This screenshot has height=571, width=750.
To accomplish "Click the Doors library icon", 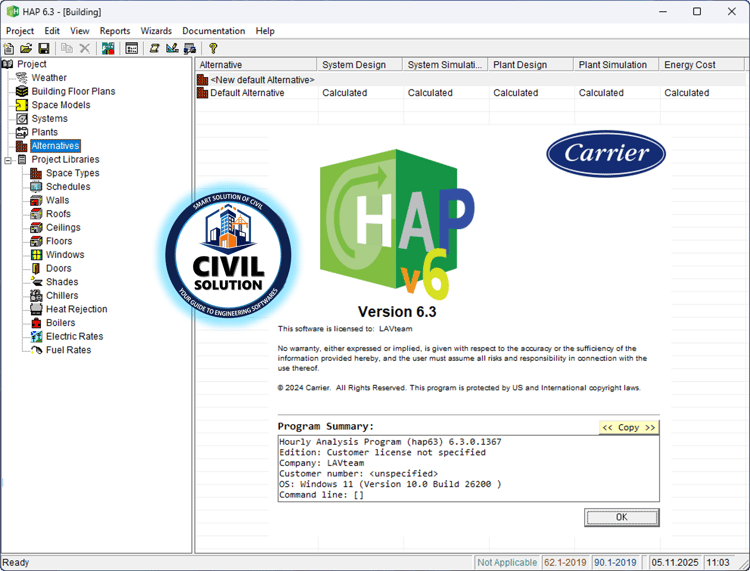I will (x=36, y=268).
